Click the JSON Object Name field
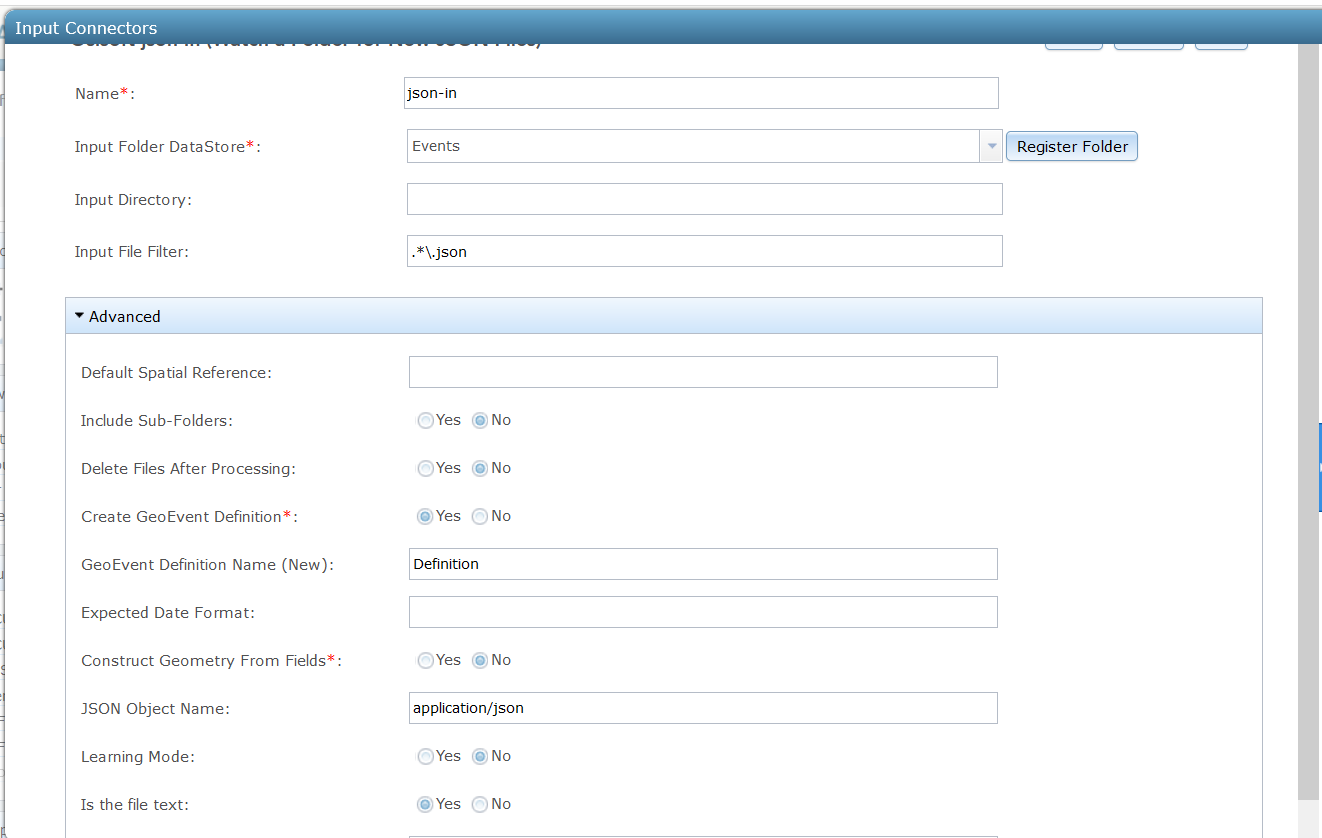Screen dimensions: 1322x838 (703, 708)
